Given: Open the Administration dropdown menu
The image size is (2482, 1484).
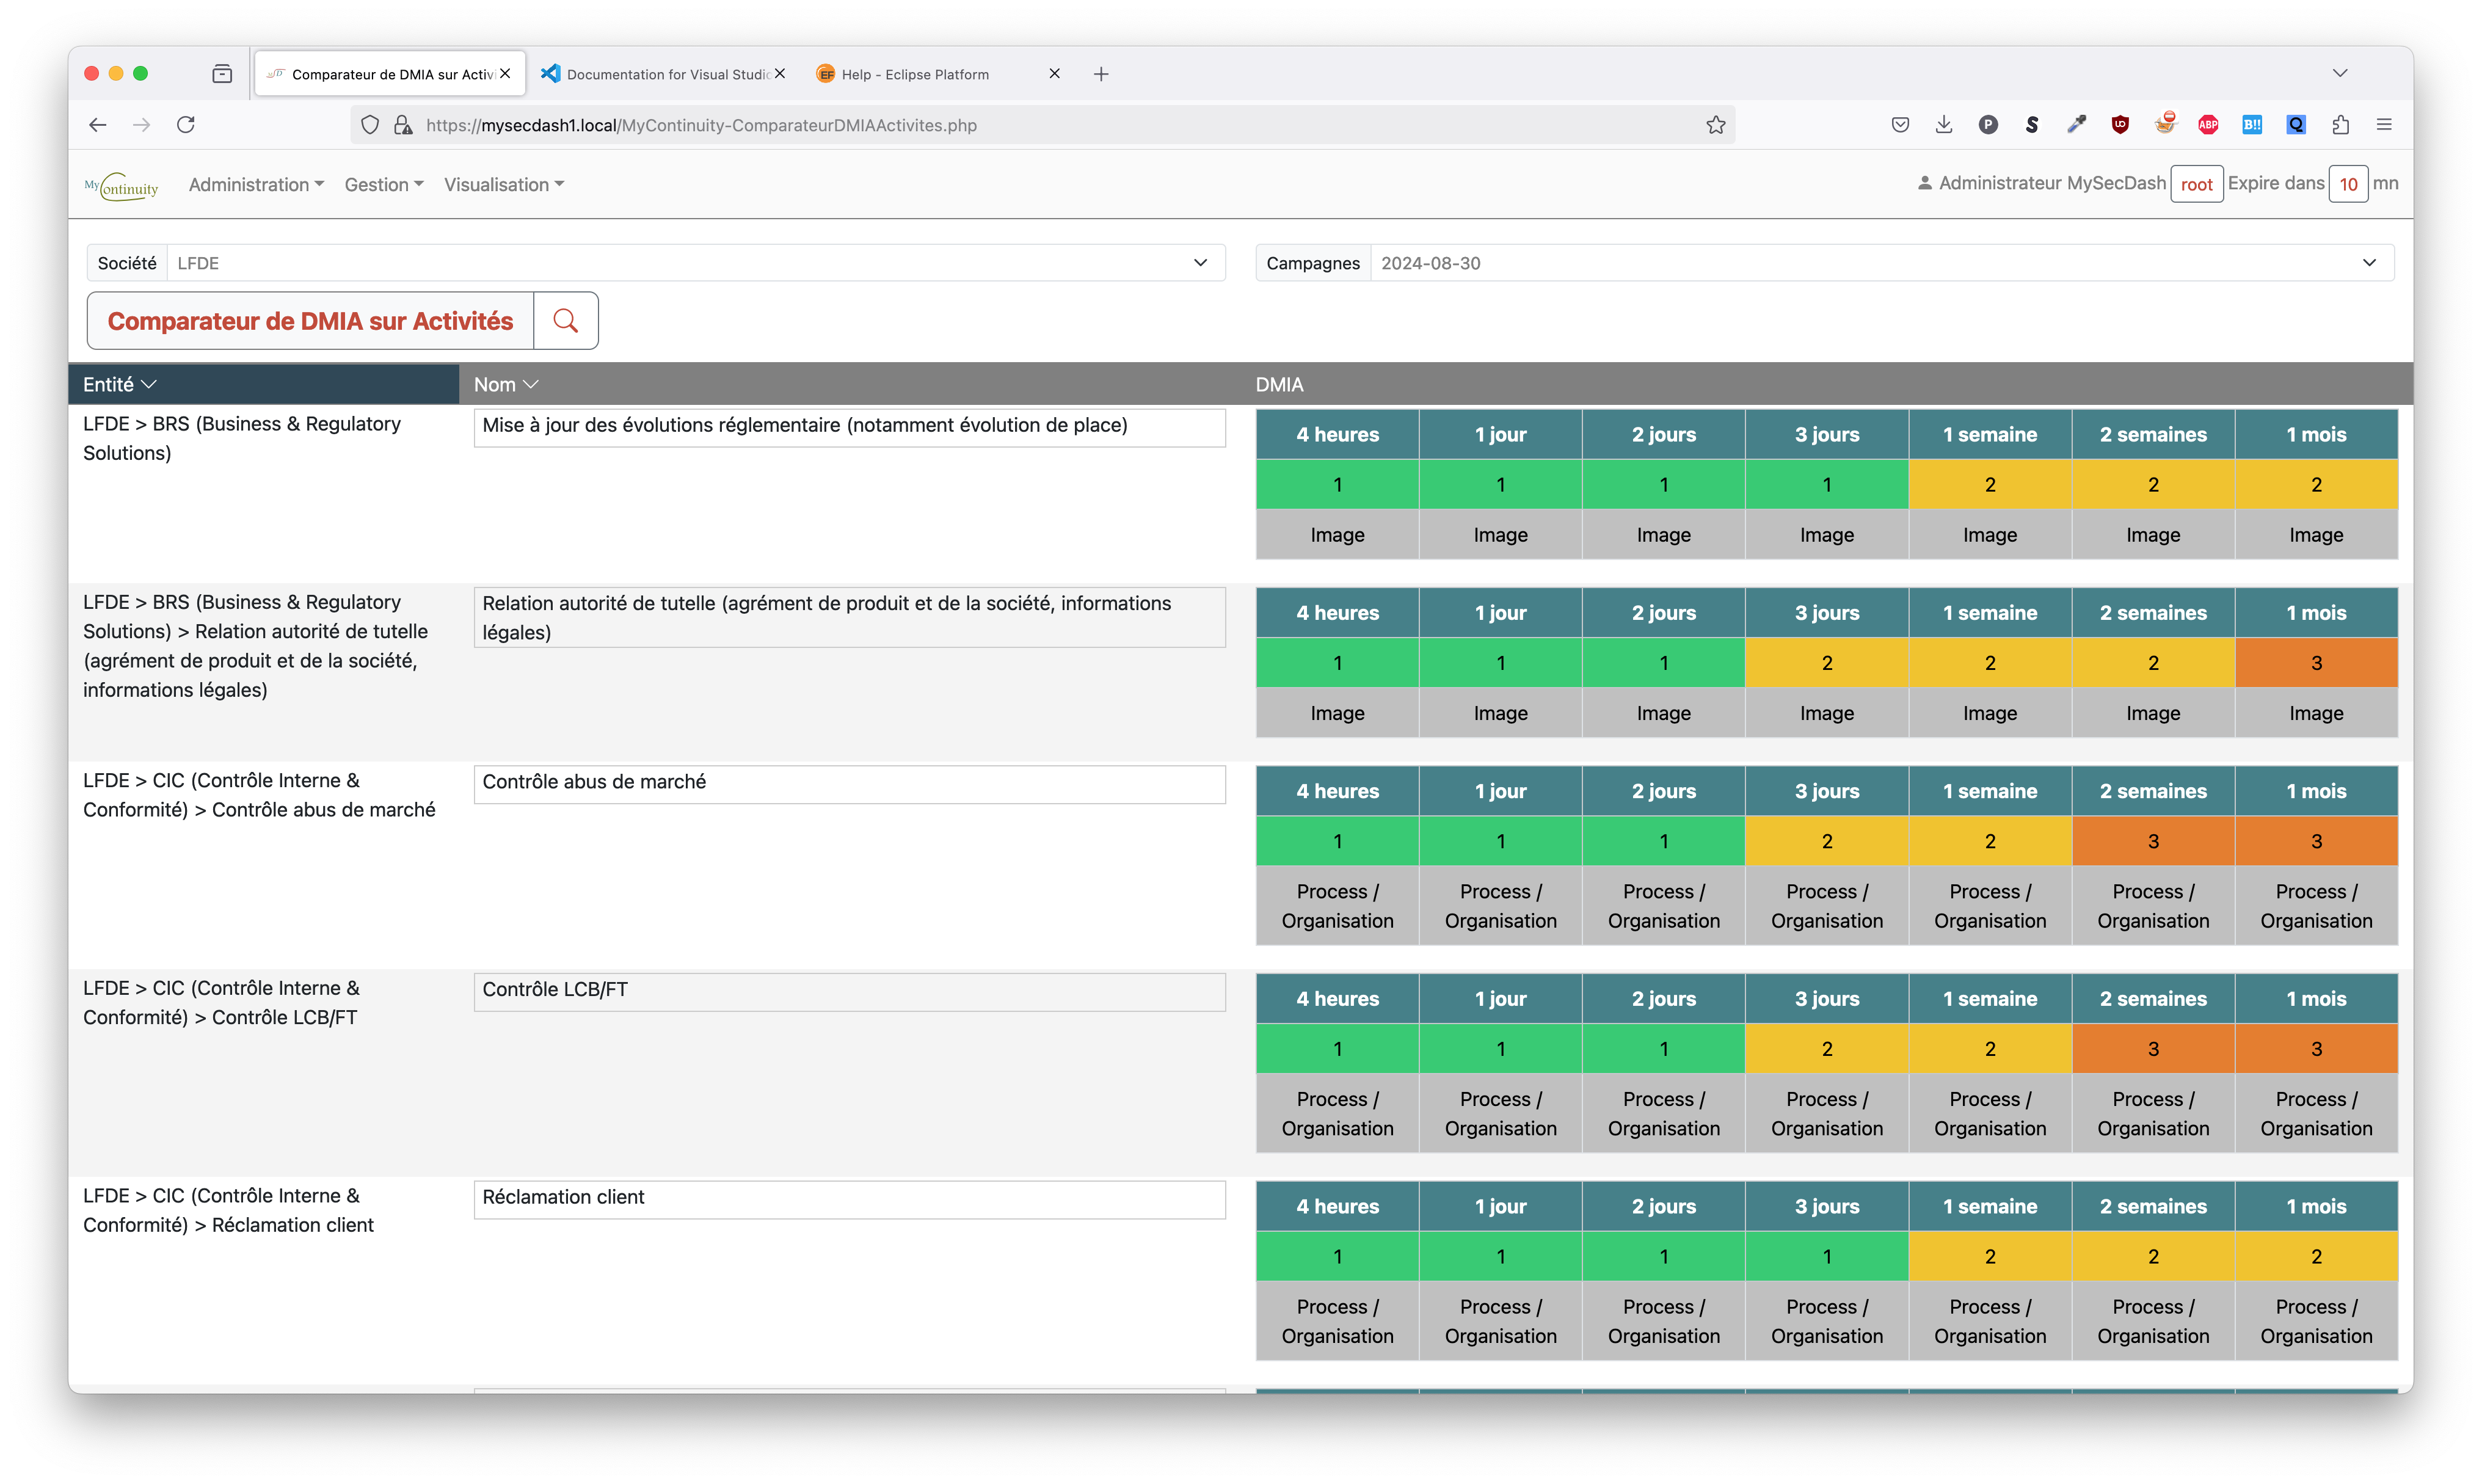Looking at the screenshot, I should 256,185.
